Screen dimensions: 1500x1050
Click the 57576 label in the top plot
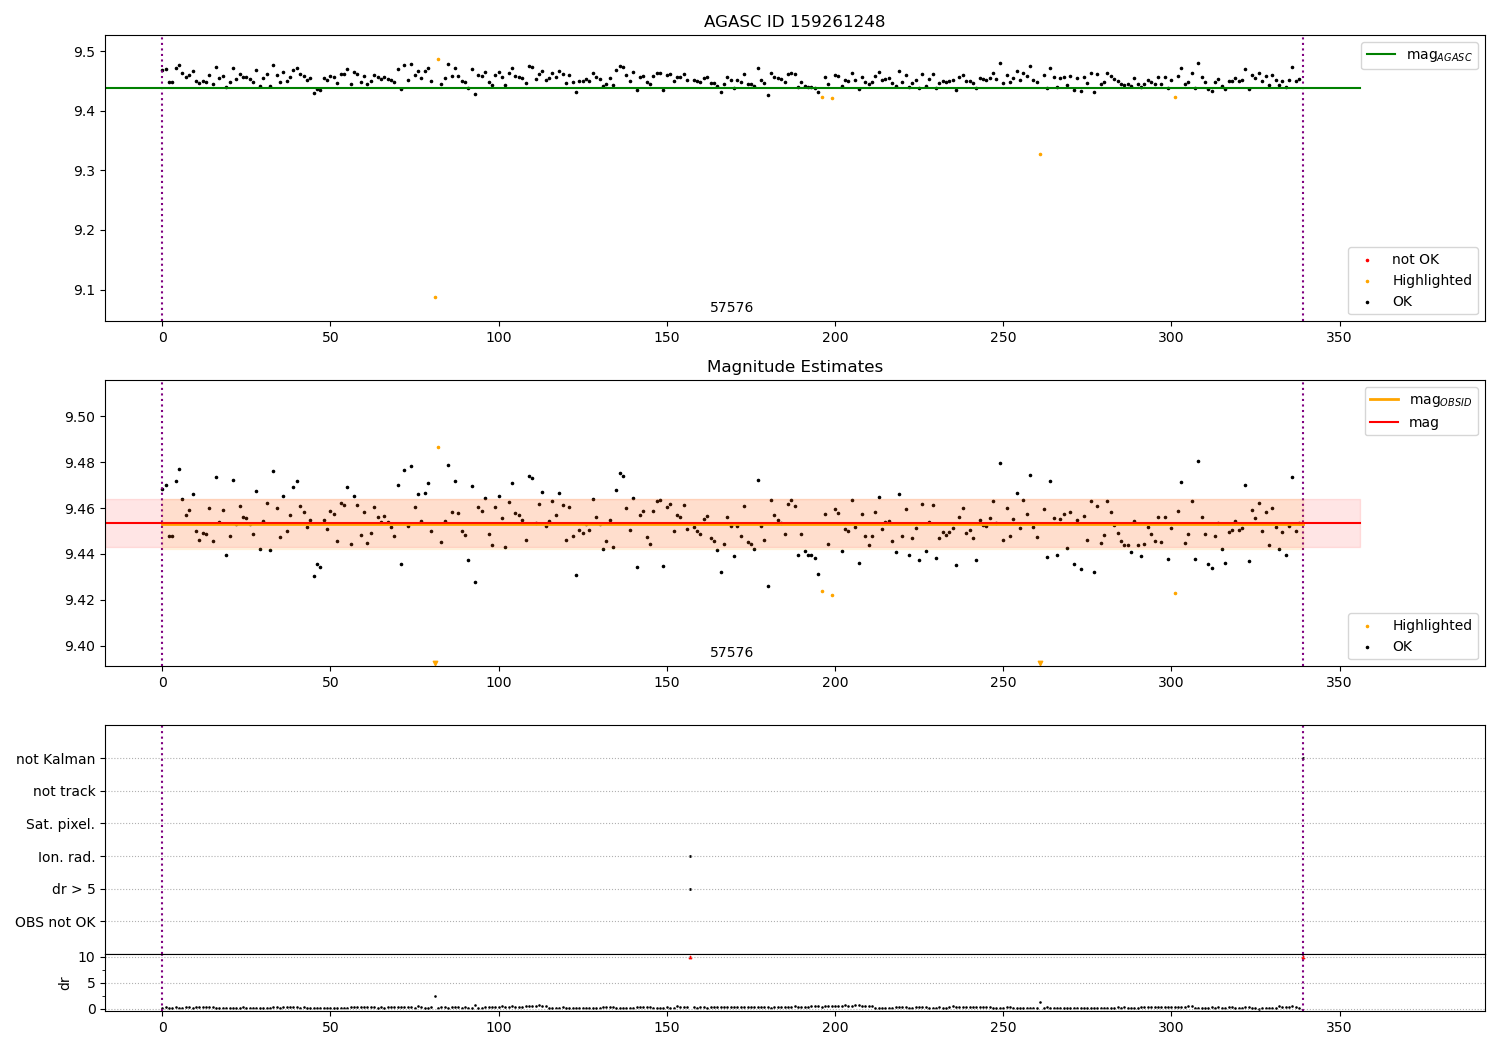(x=731, y=308)
